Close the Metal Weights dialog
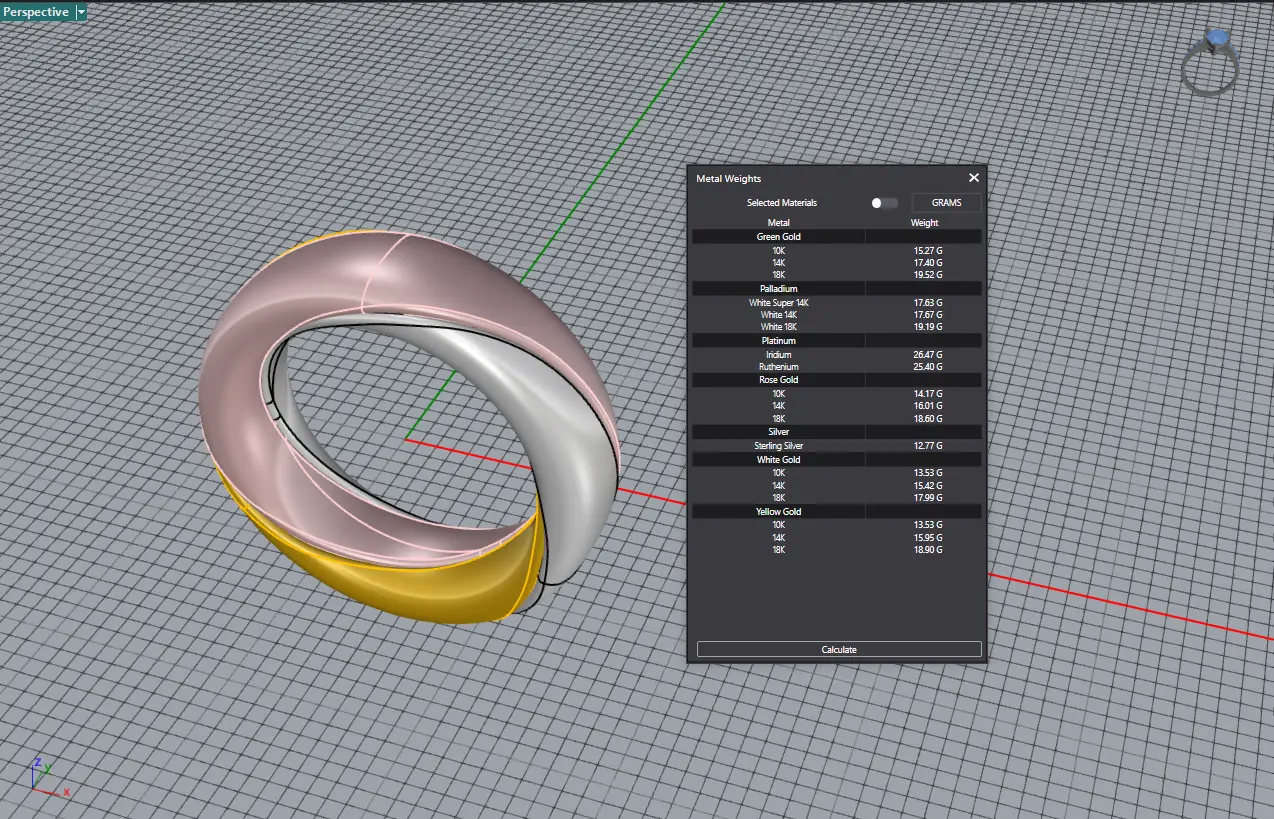This screenshot has height=819, width=1274. click(973, 178)
